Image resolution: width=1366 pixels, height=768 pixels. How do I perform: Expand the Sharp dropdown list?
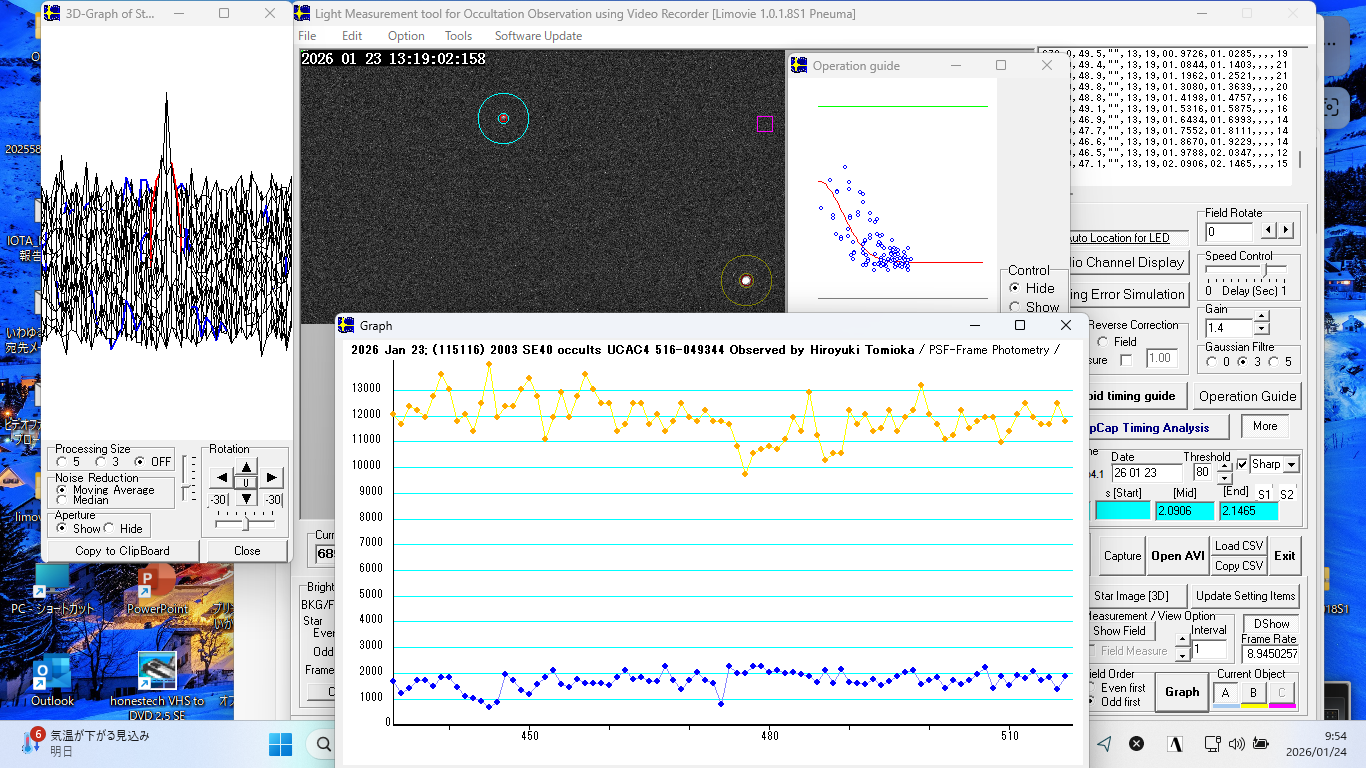pos(1291,465)
